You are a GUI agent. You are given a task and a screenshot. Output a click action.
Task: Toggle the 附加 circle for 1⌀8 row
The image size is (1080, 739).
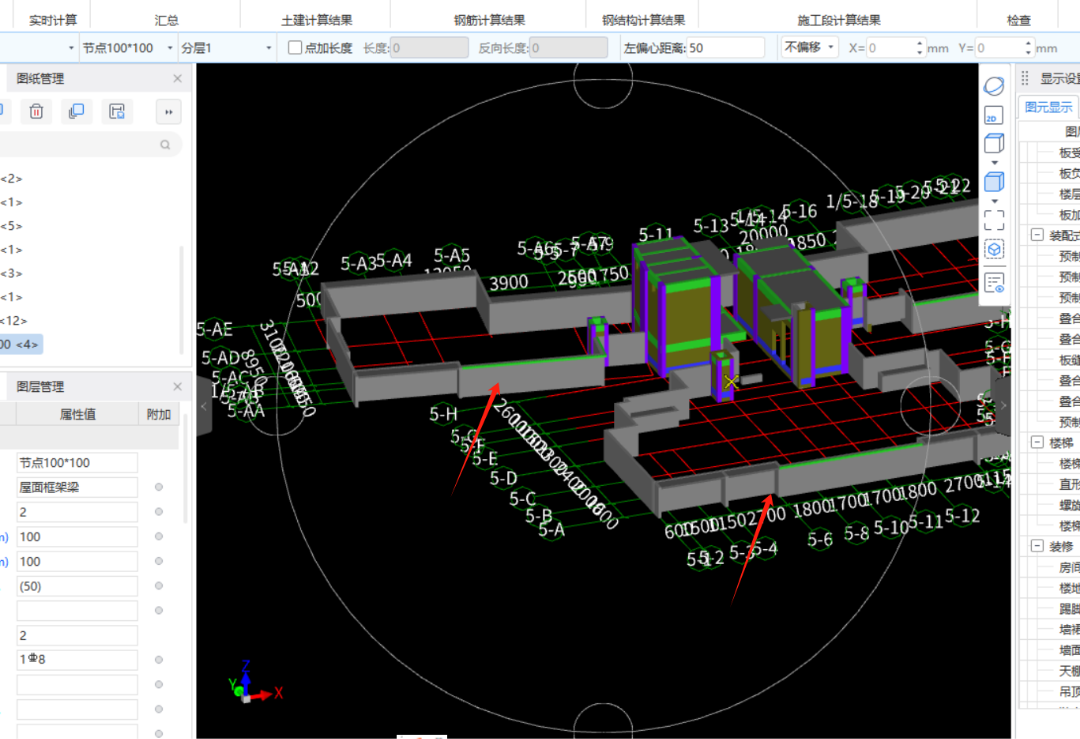coord(159,660)
